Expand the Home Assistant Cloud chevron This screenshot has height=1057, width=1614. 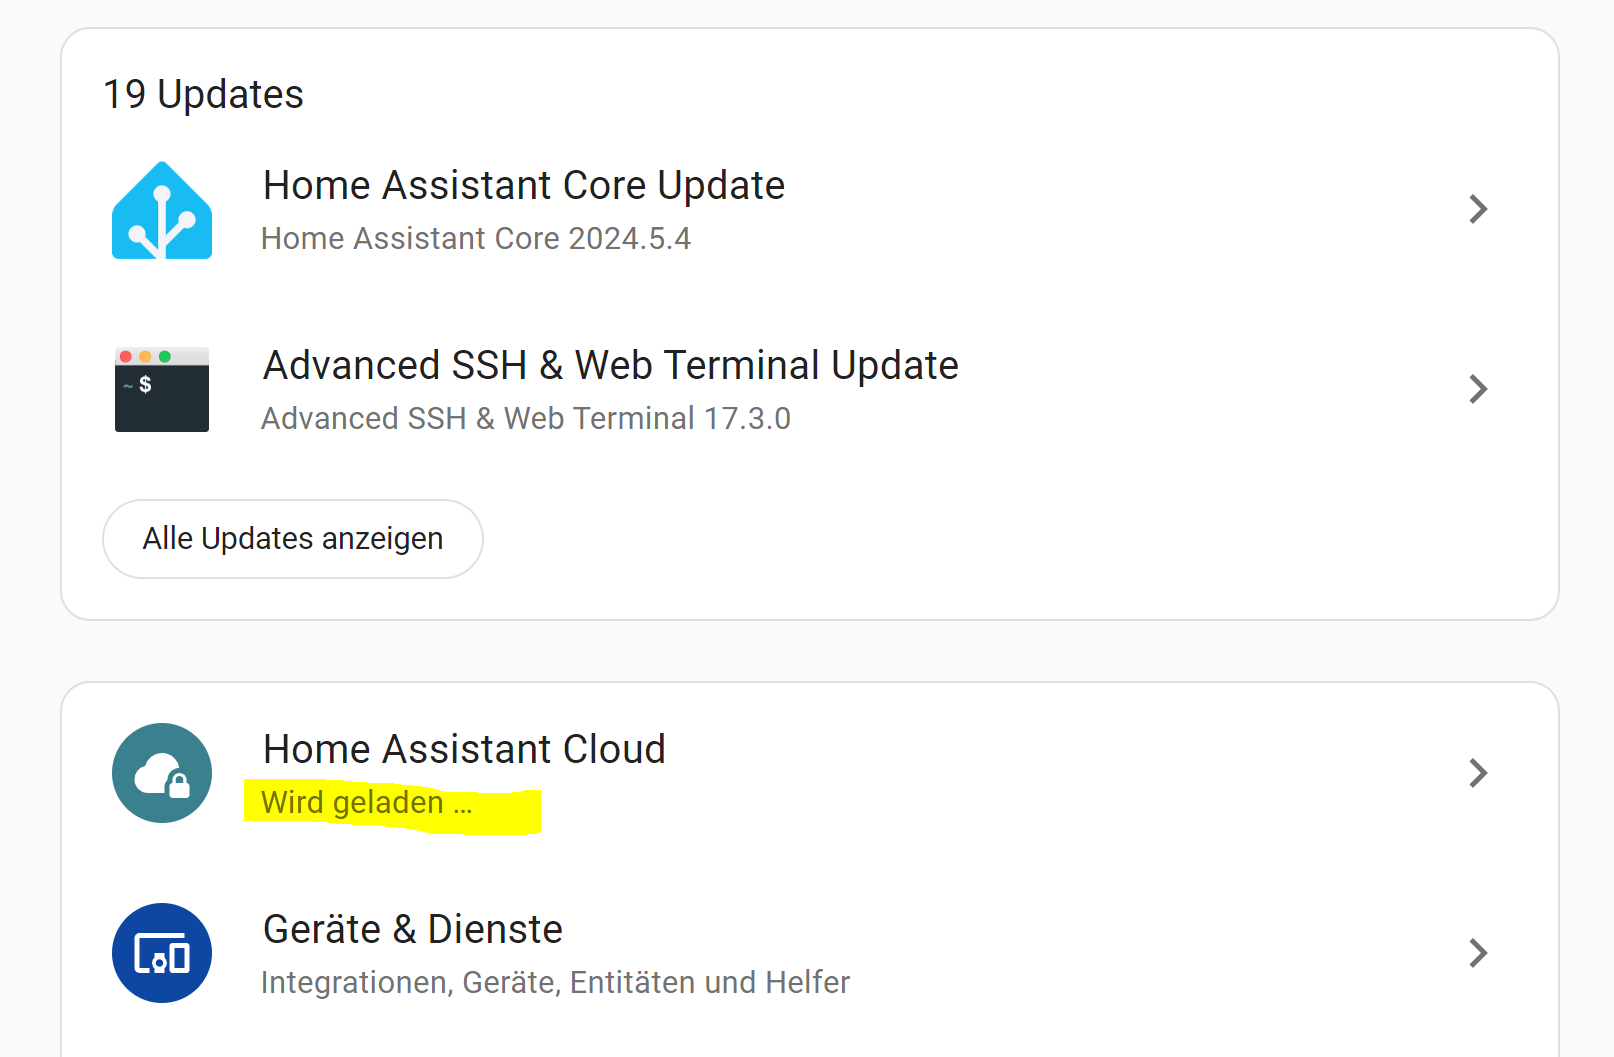[1478, 773]
